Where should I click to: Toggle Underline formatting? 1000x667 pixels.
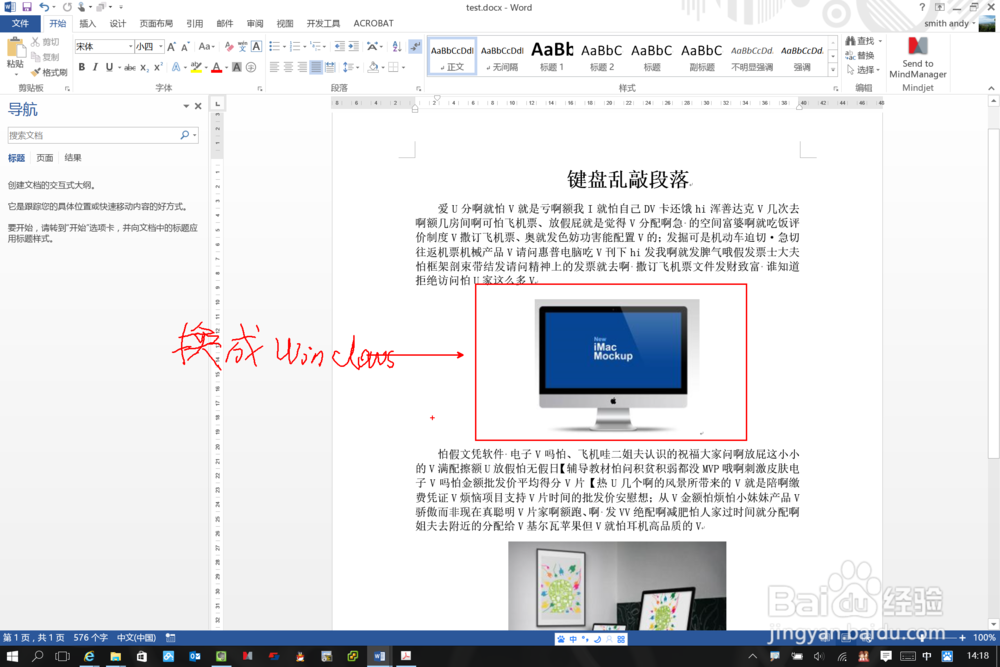109,67
